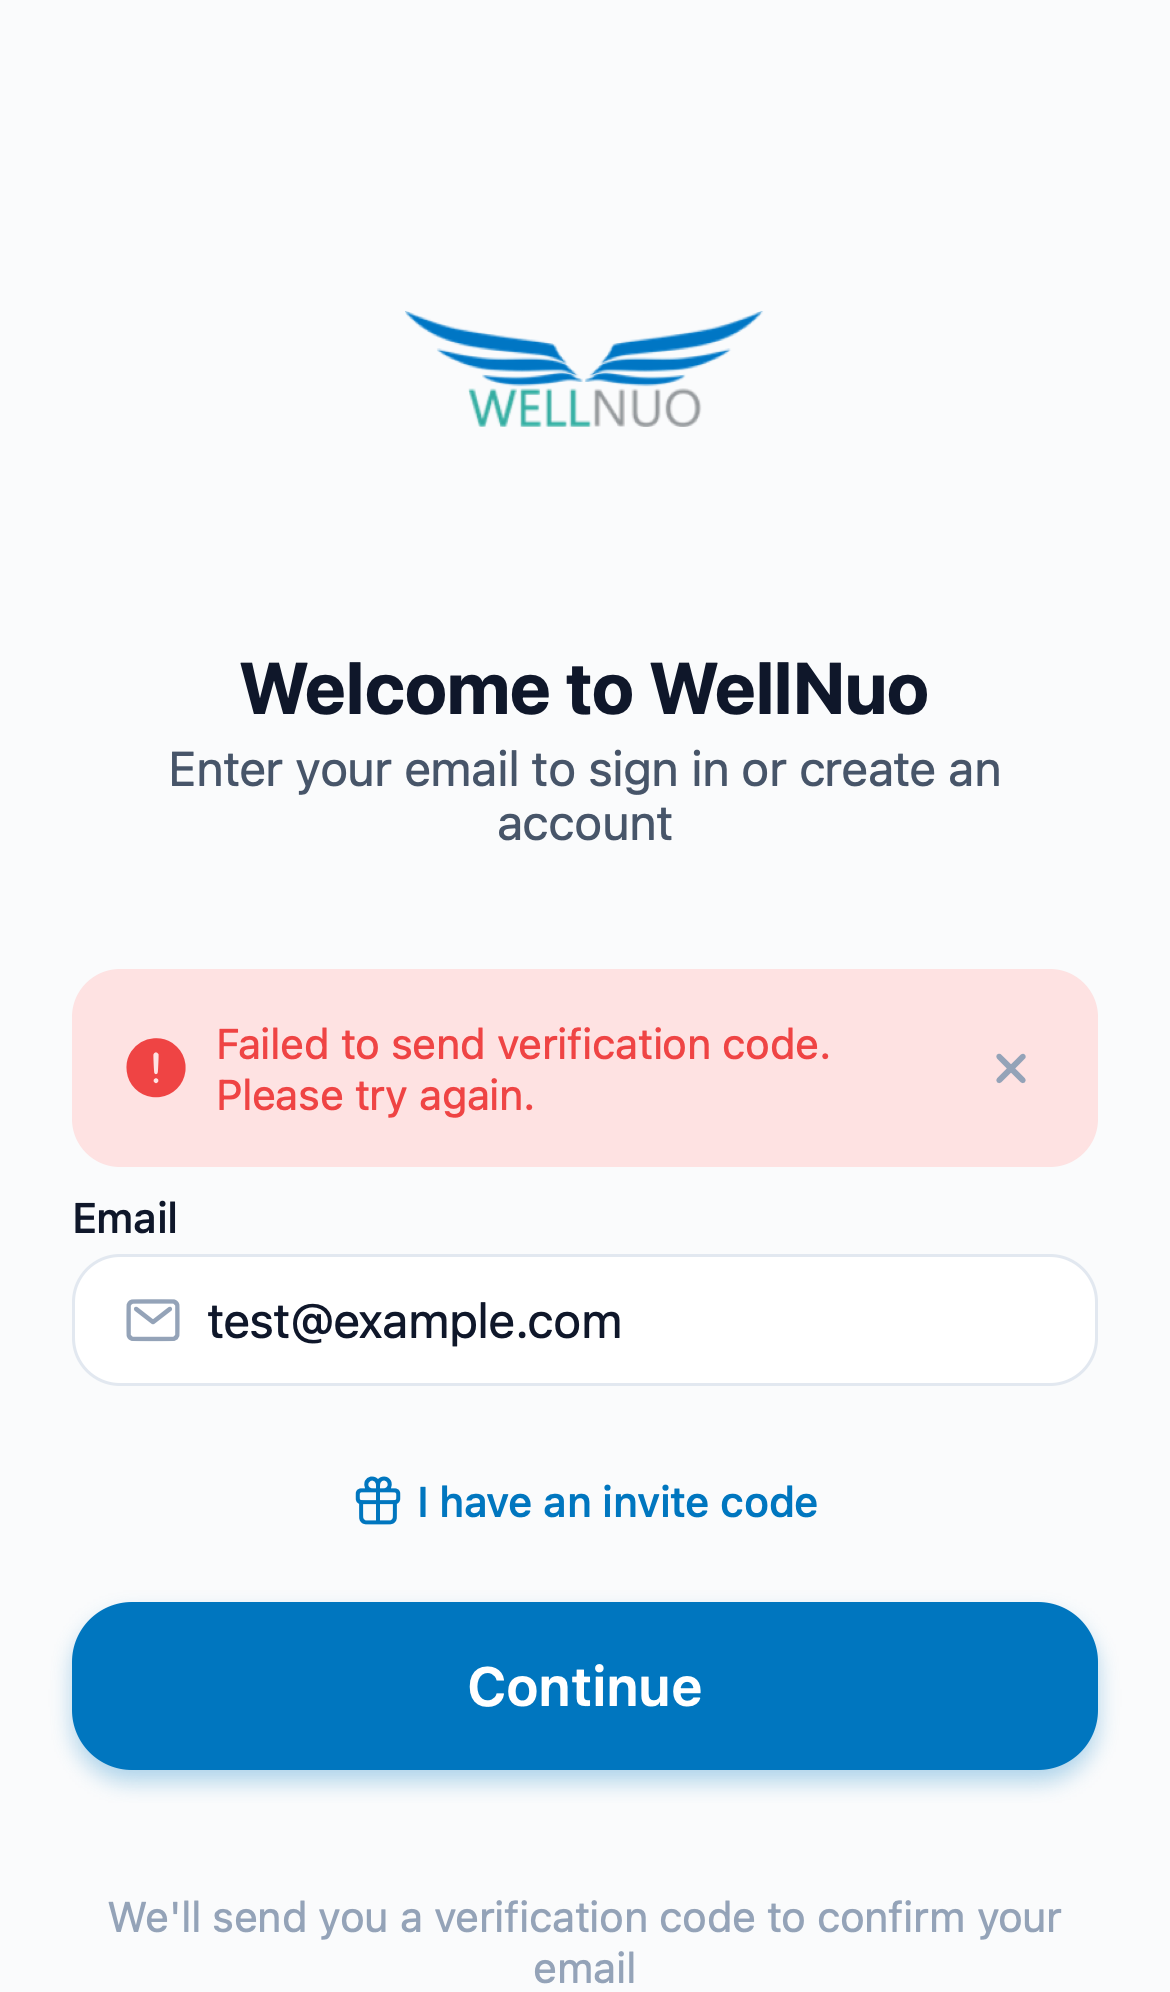Click the "Please try again." error line
This screenshot has width=1170, height=1992.
point(376,1096)
